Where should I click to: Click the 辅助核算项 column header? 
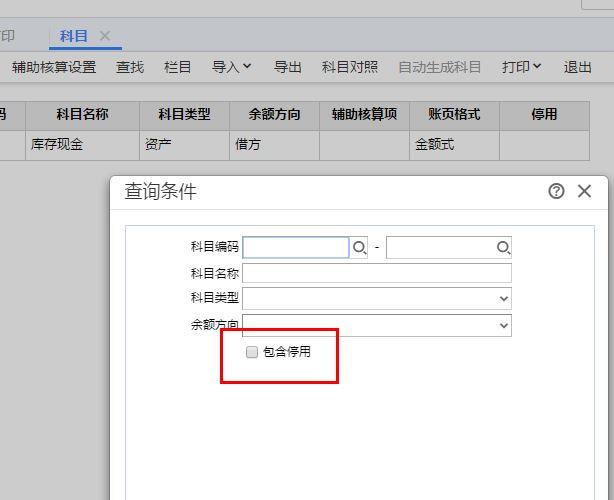coord(364,115)
